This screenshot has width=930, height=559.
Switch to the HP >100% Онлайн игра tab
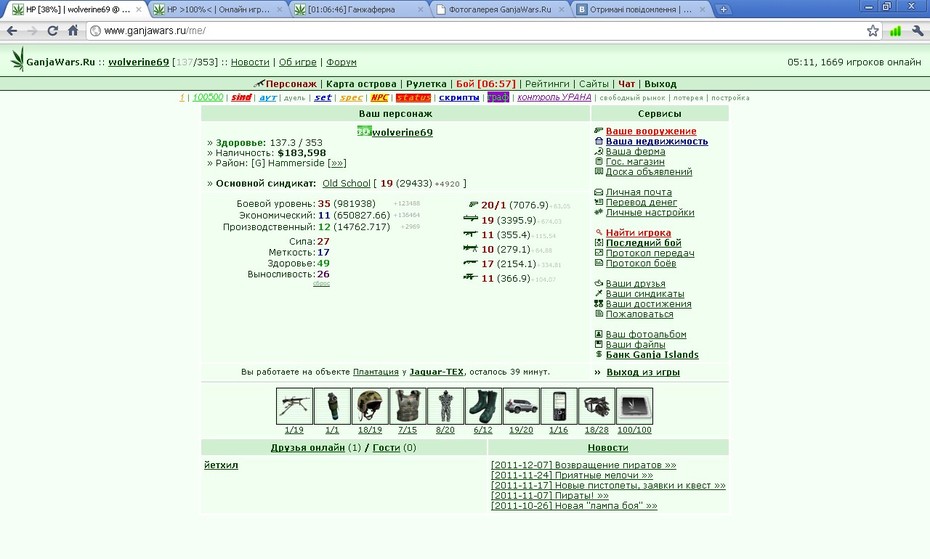point(218,9)
